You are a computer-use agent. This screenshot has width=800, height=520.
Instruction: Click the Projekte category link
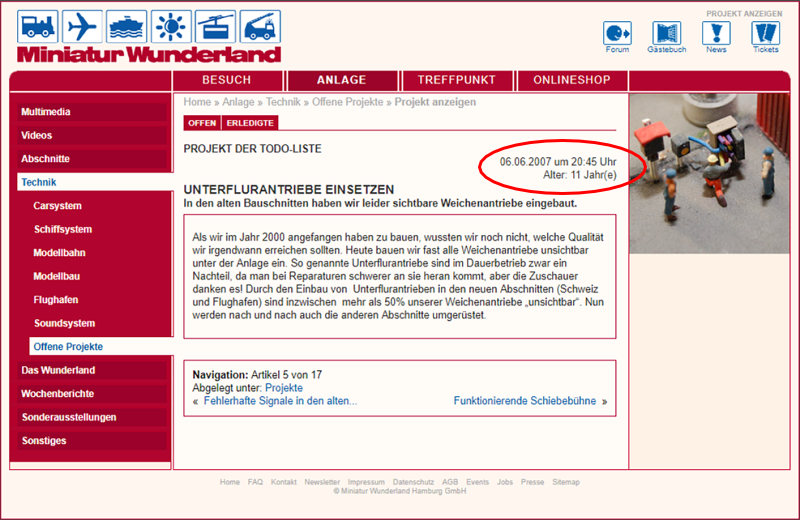[284, 388]
